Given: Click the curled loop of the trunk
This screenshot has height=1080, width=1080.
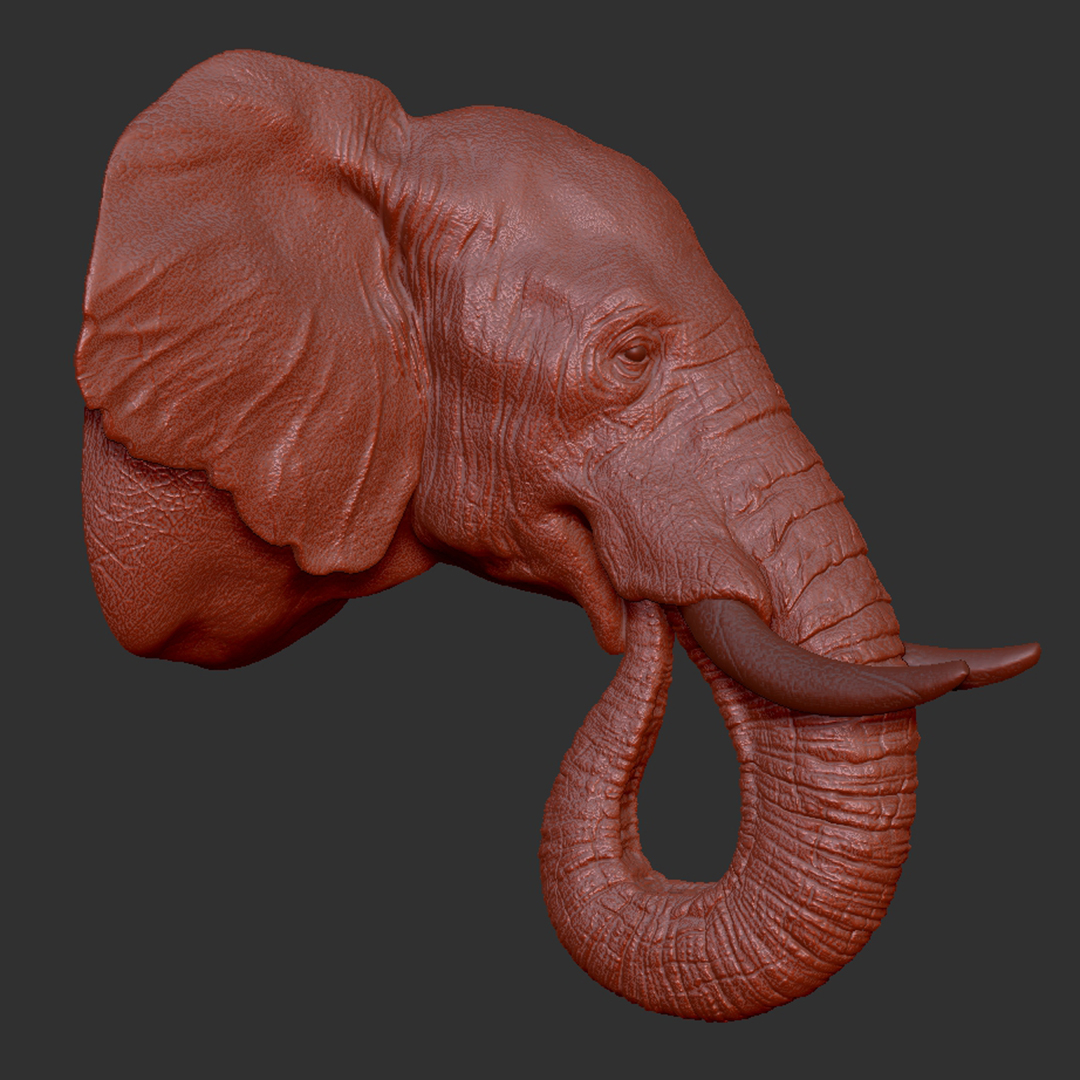Looking at the screenshot, I should click(x=729, y=813).
